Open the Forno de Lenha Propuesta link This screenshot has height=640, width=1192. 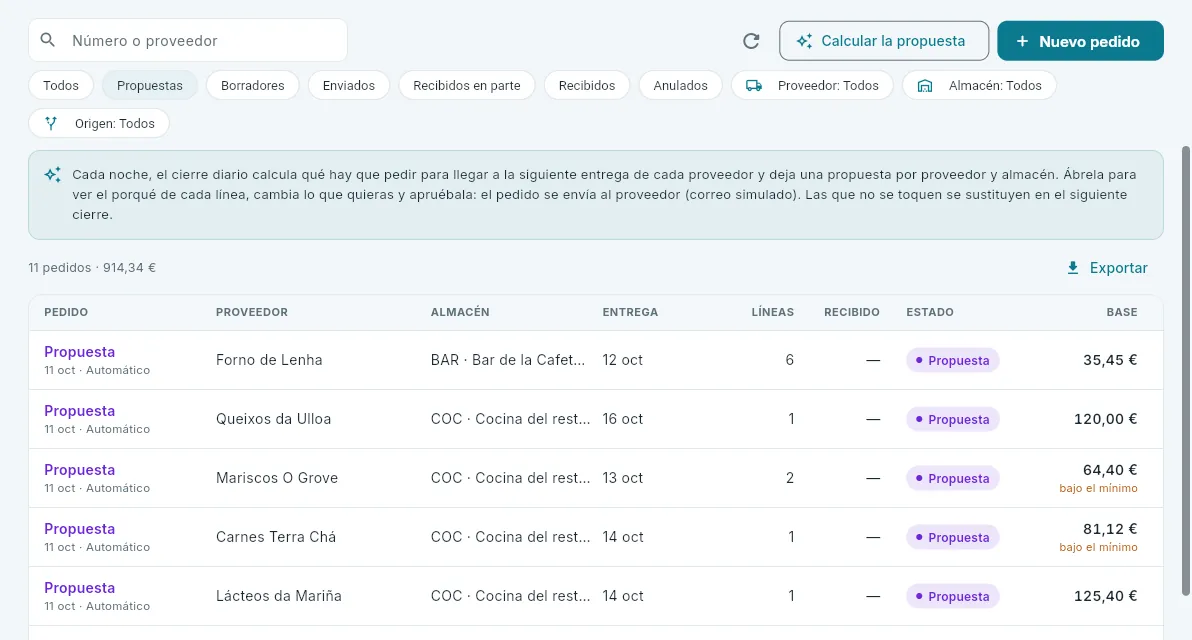[x=80, y=352]
